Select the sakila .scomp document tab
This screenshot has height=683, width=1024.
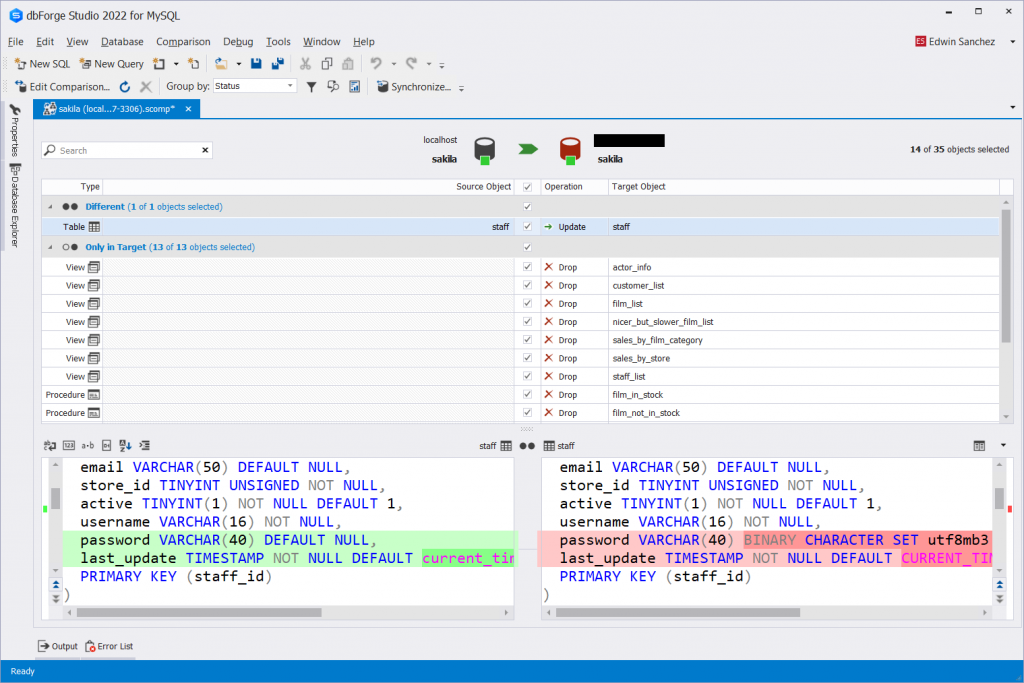(117, 109)
